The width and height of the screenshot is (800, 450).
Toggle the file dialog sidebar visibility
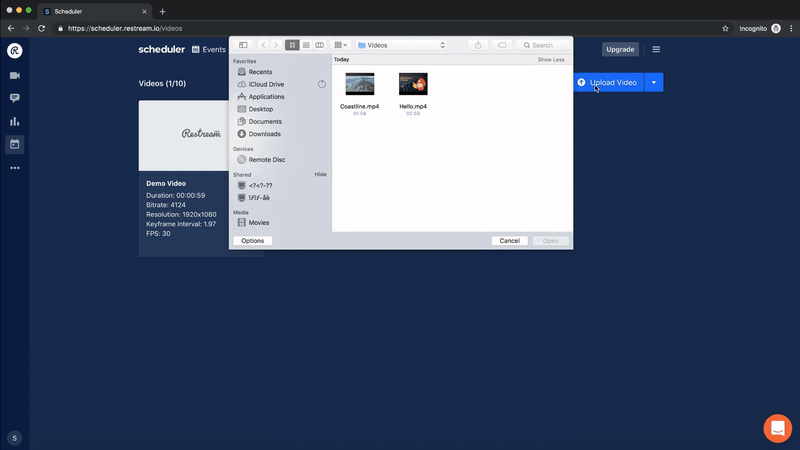coord(243,45)
